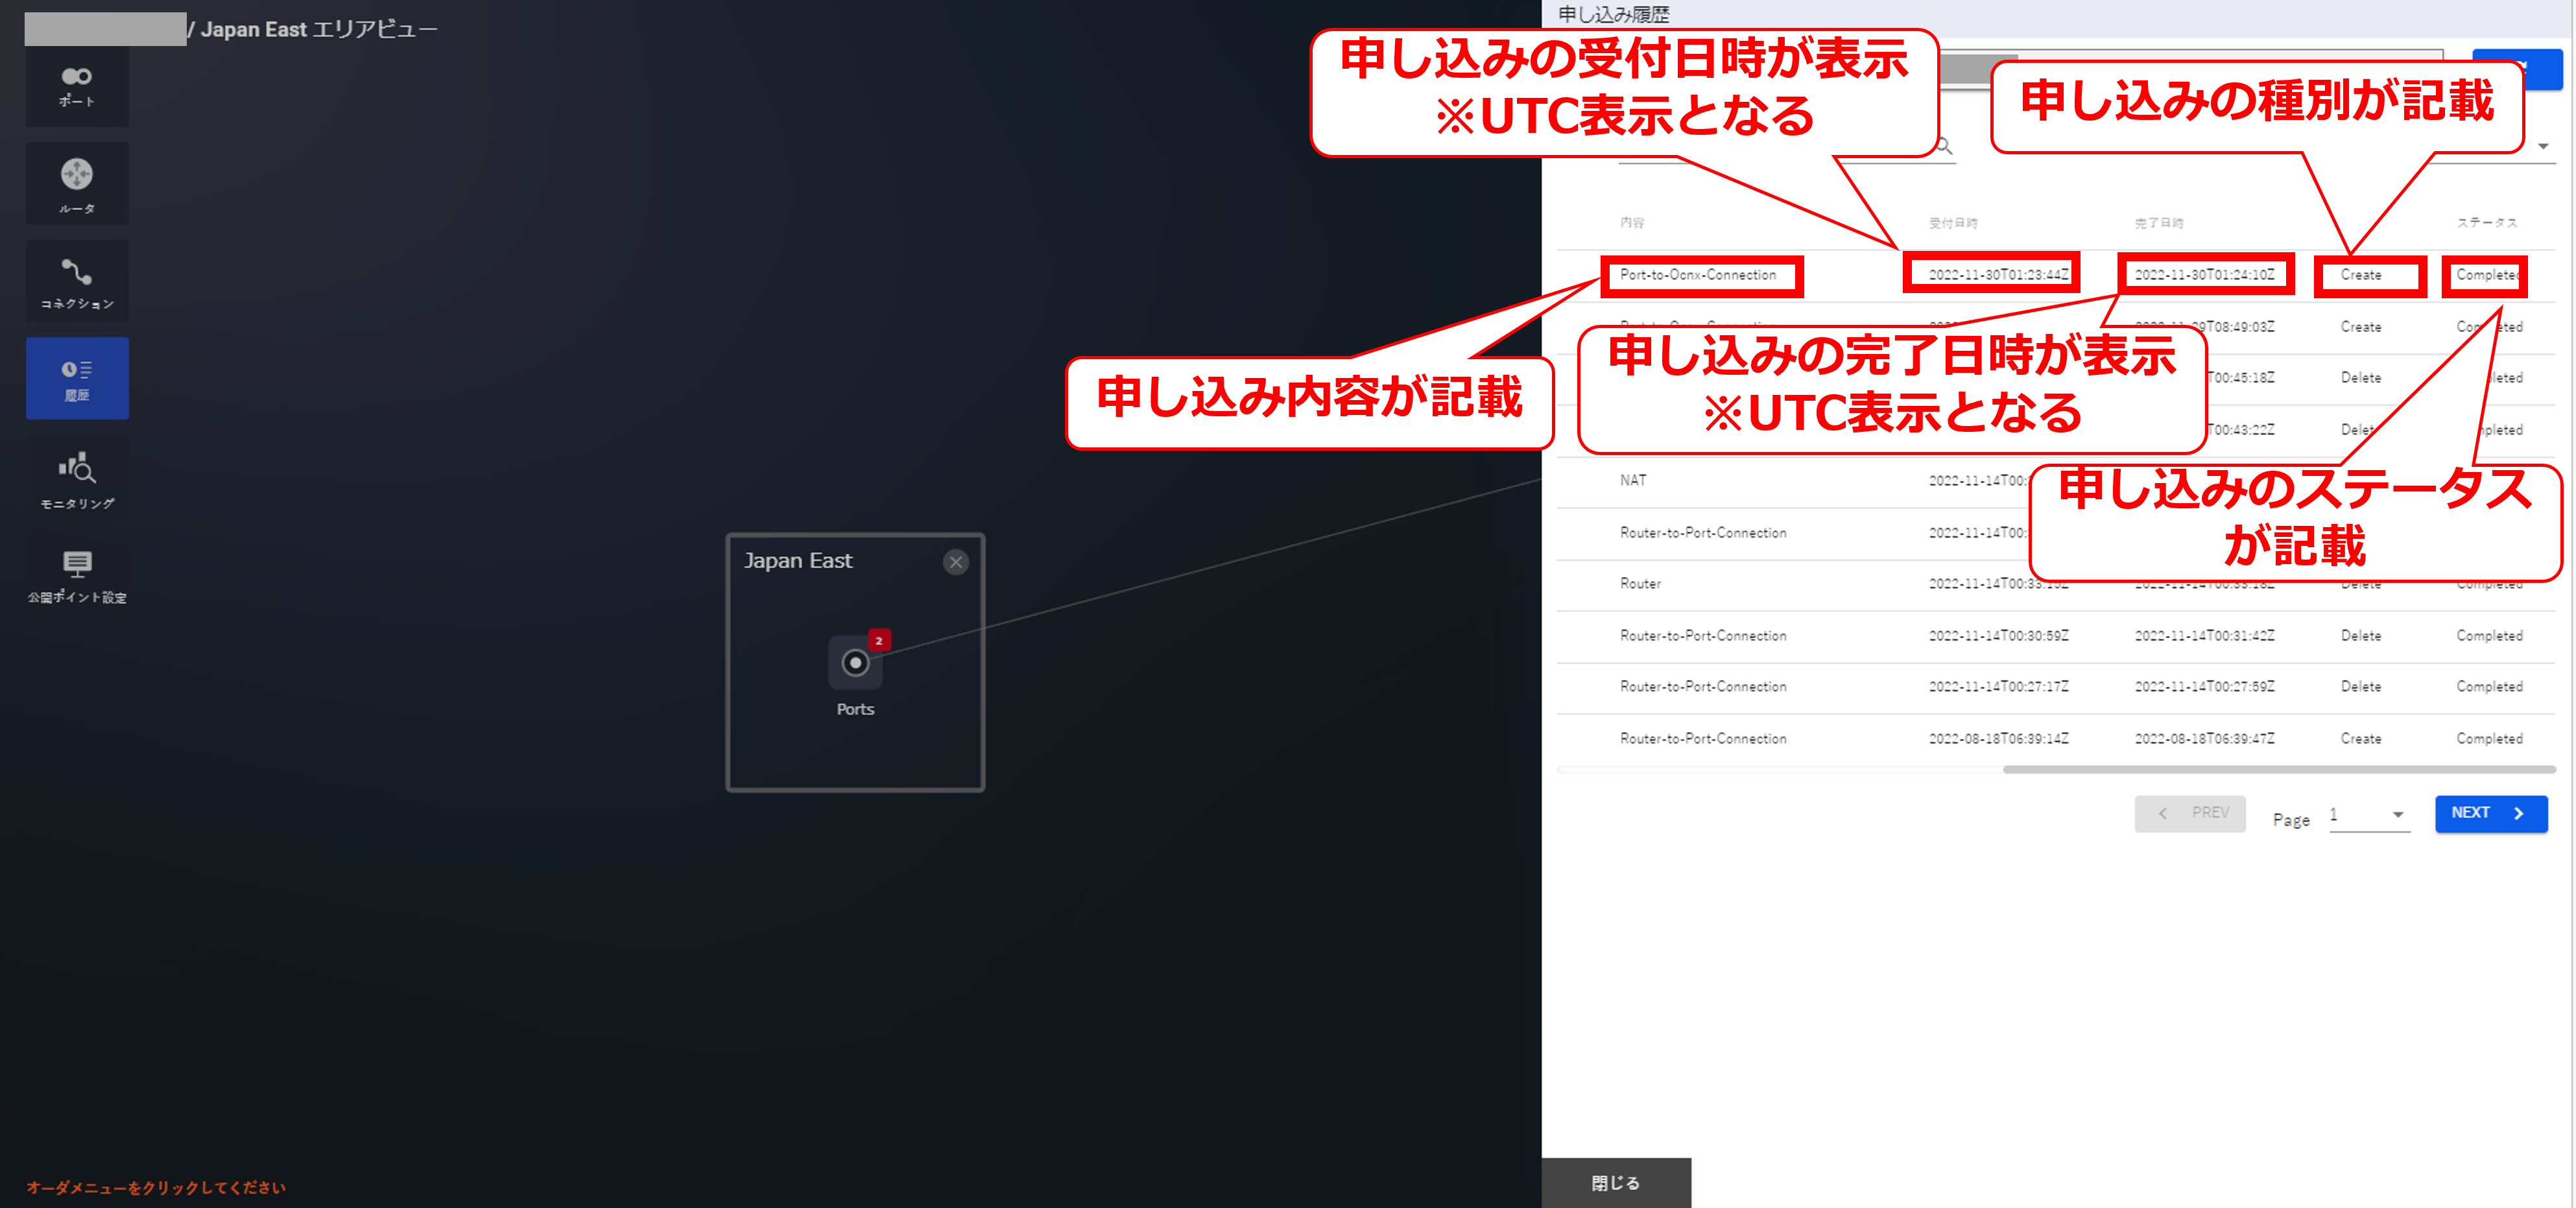The height and width of the screenshot is (1208, 2576).
Task: Click the Ports node in Japan East
Action: (x=855, y=663)
